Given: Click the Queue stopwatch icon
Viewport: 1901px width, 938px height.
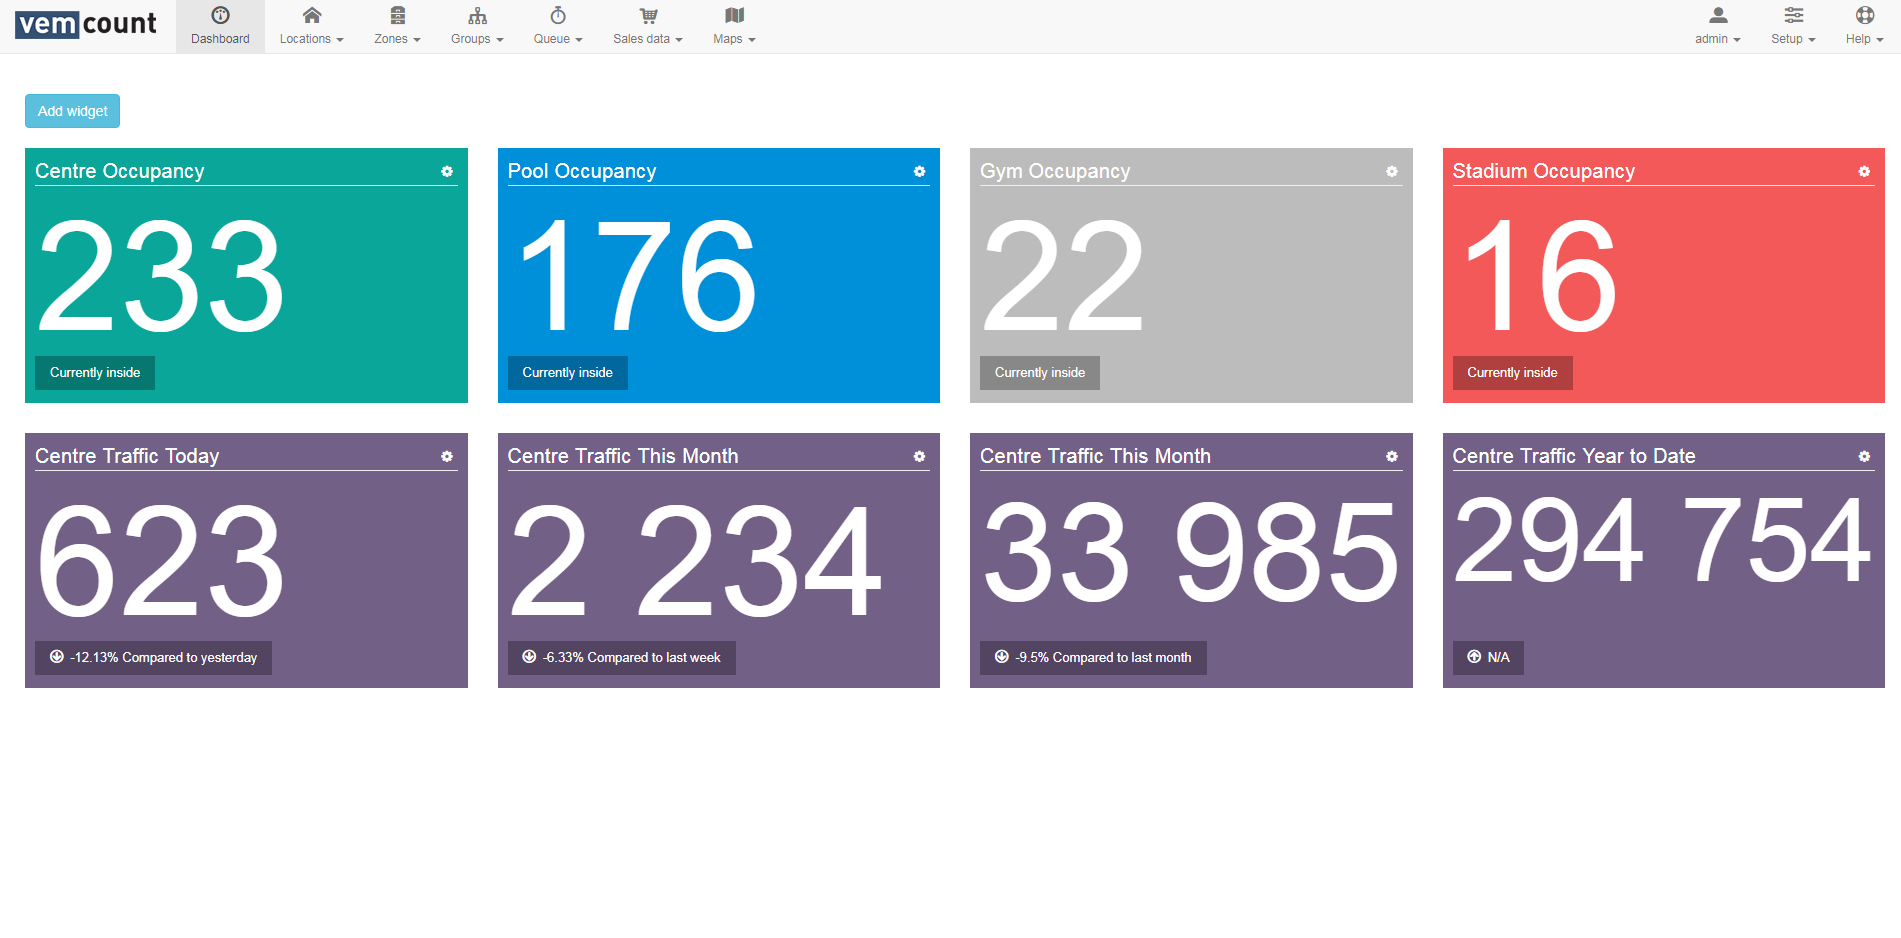Looking at the screenshot, I should tap(558, 15).
